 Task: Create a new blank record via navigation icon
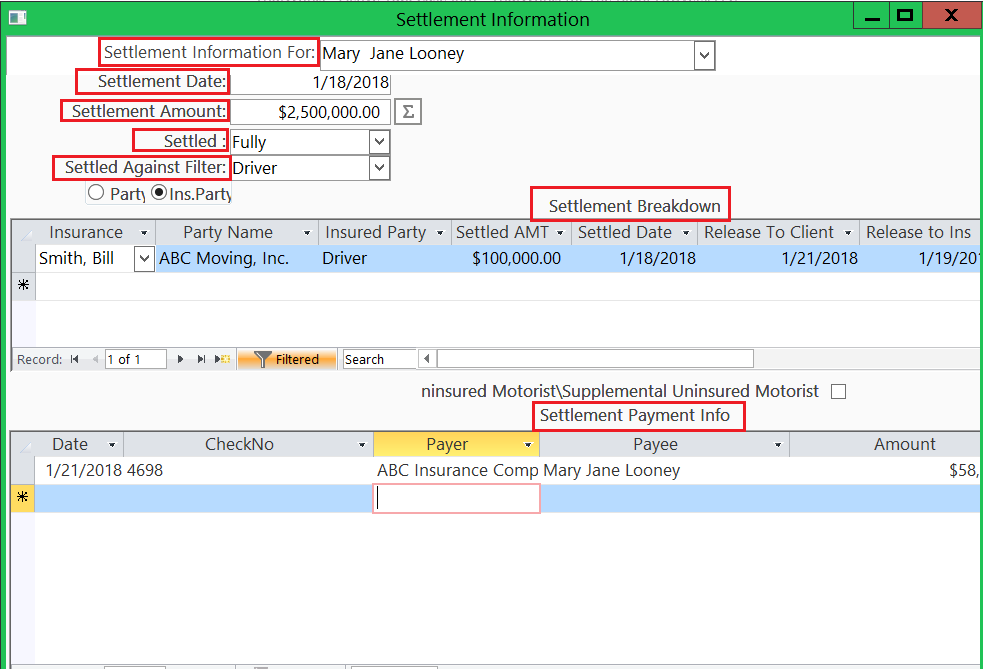(x=221, y=358)
